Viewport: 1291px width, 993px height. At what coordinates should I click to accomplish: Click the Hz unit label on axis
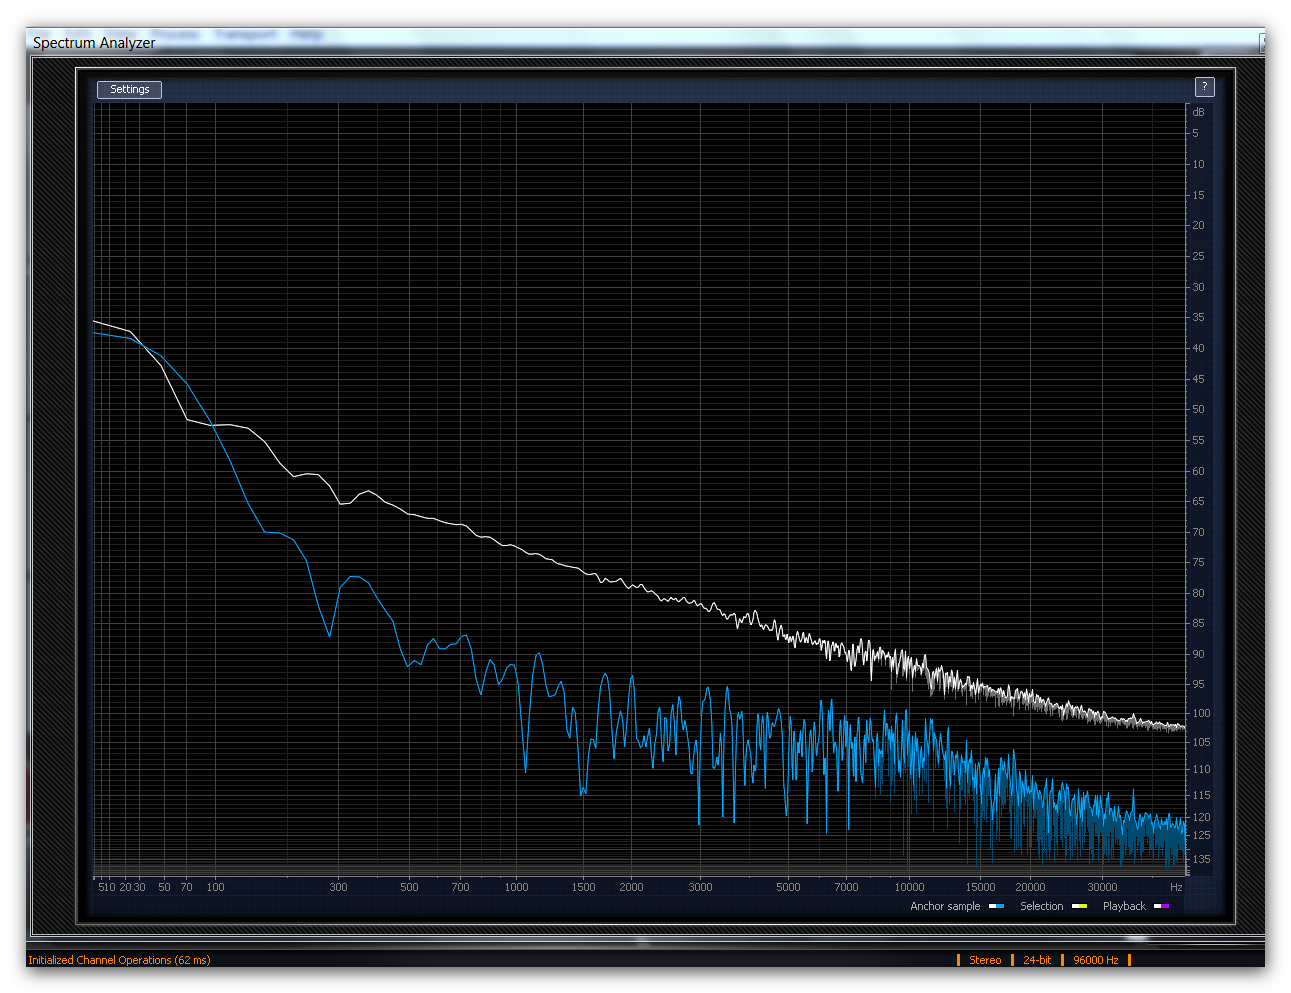(1176, 887)
